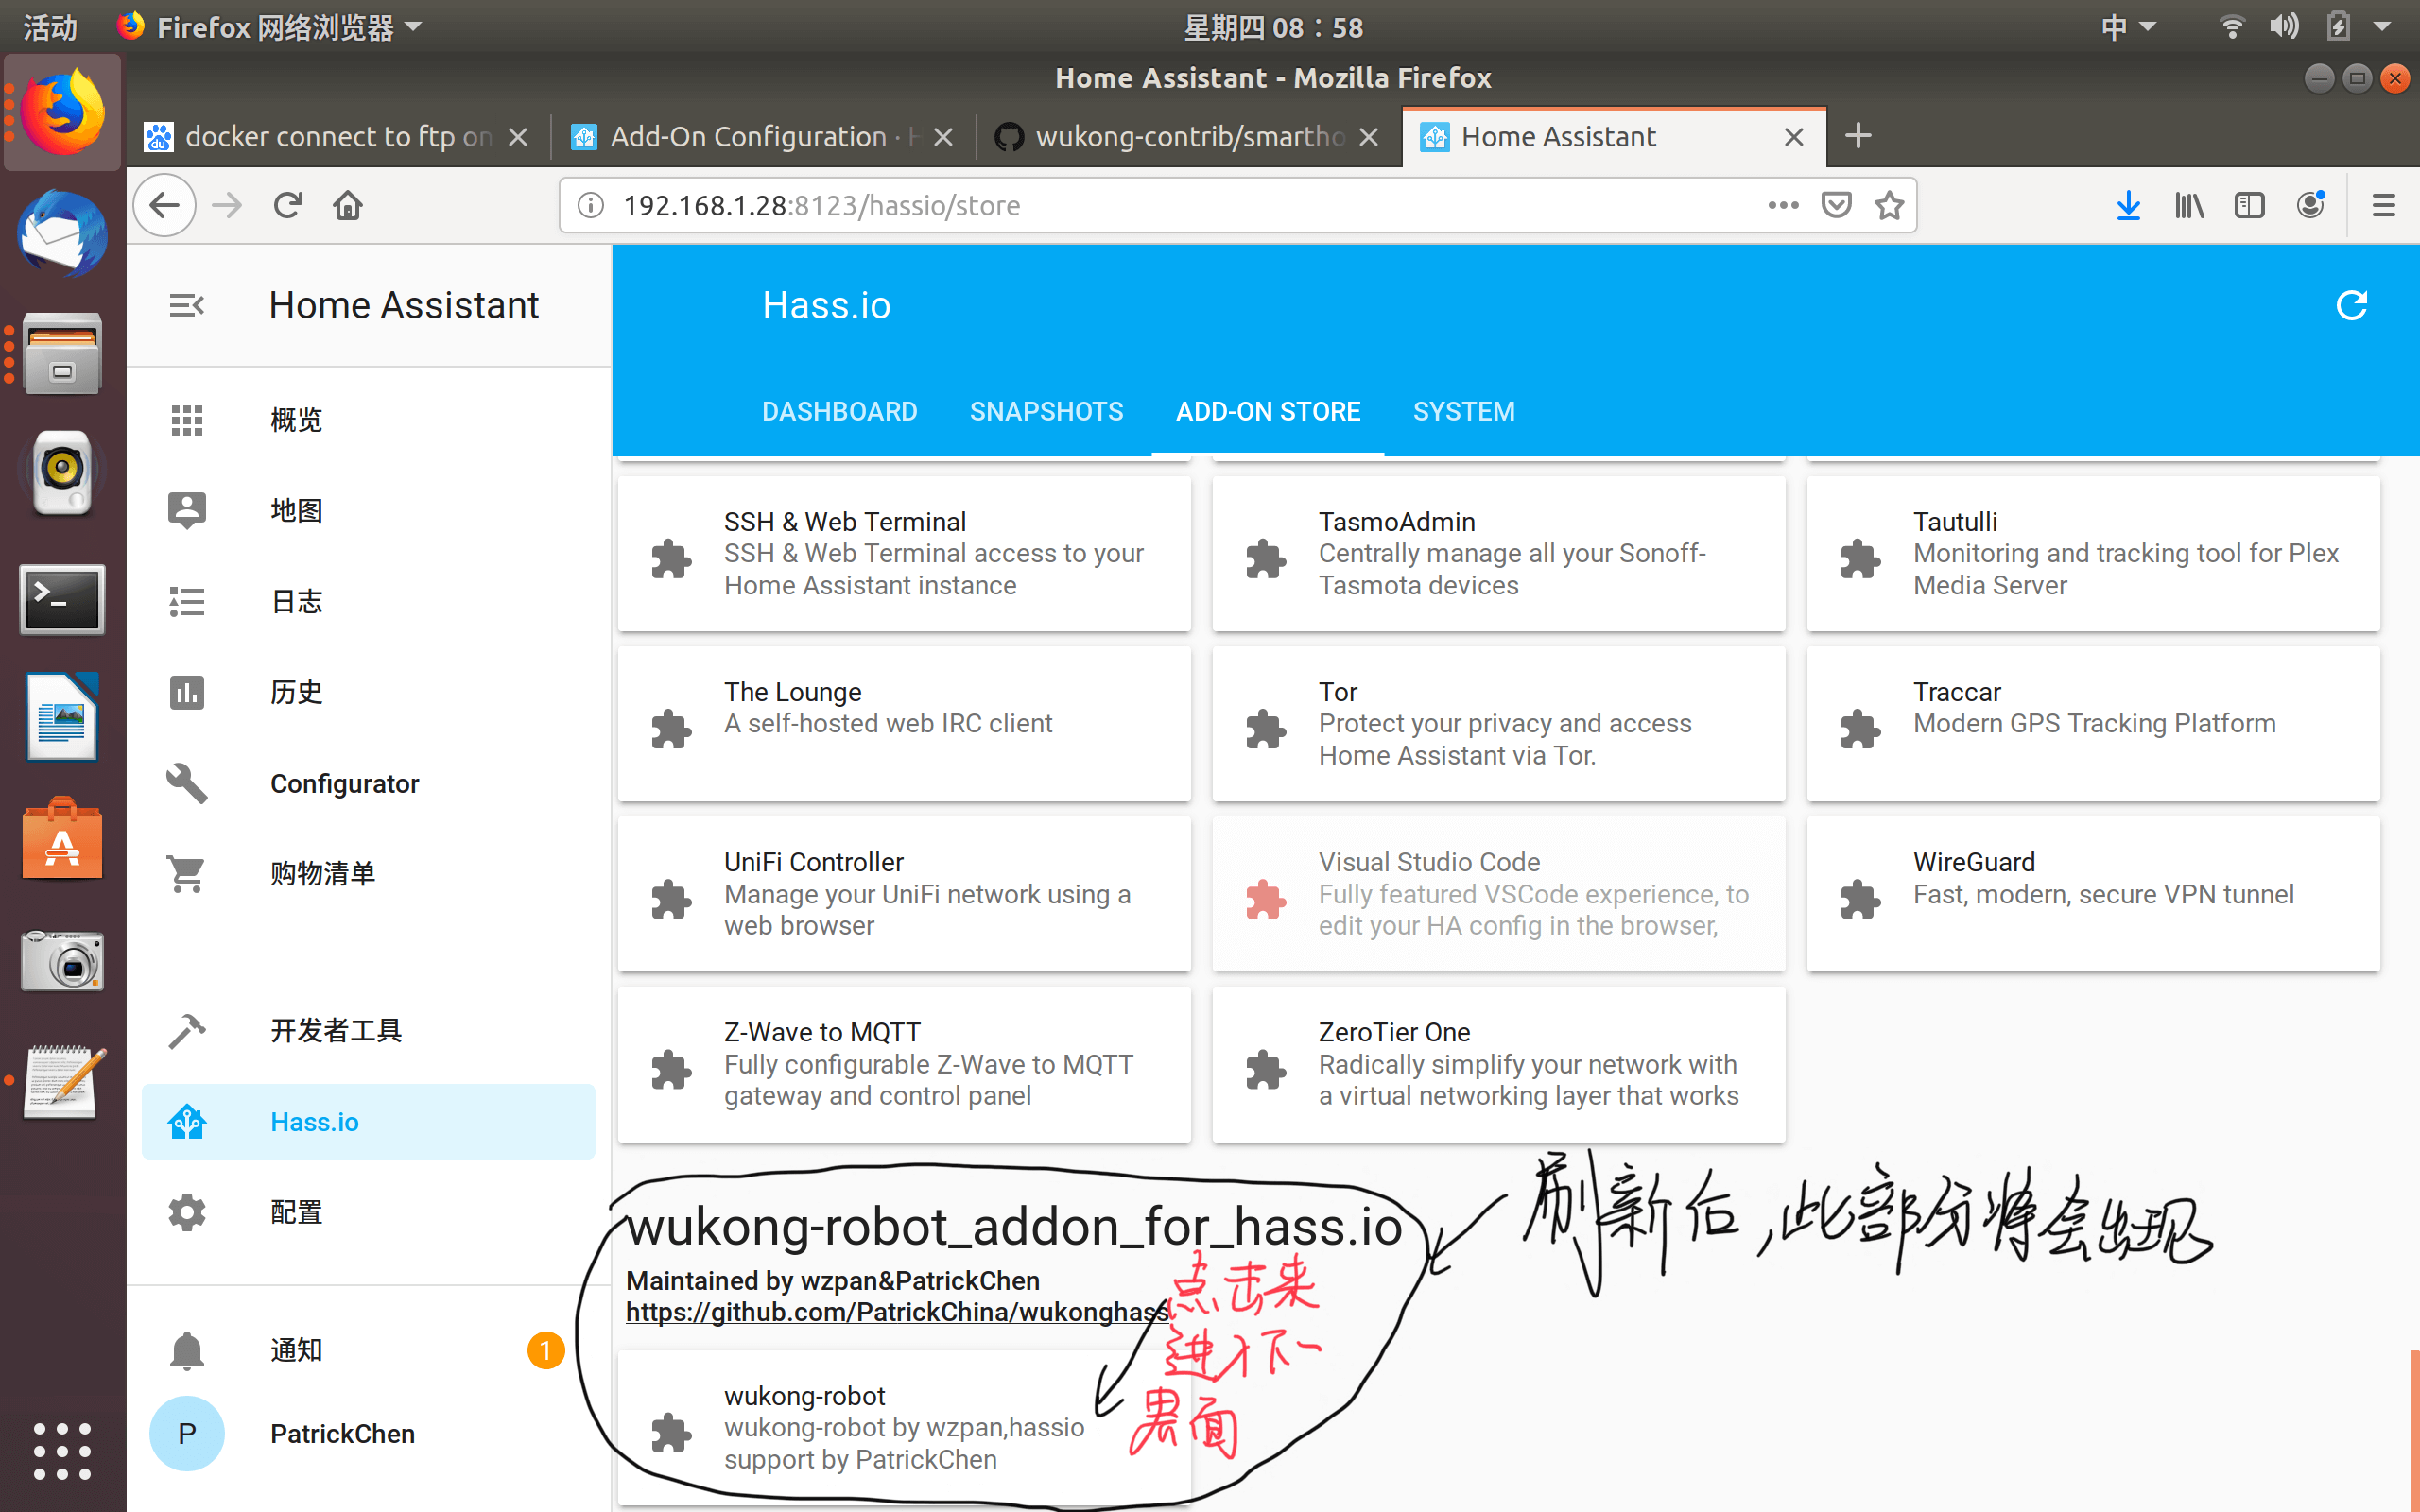This screenshot has width=2420, height=1512.
Task: Open the 概览 overview panel
Action: point(296,420)
